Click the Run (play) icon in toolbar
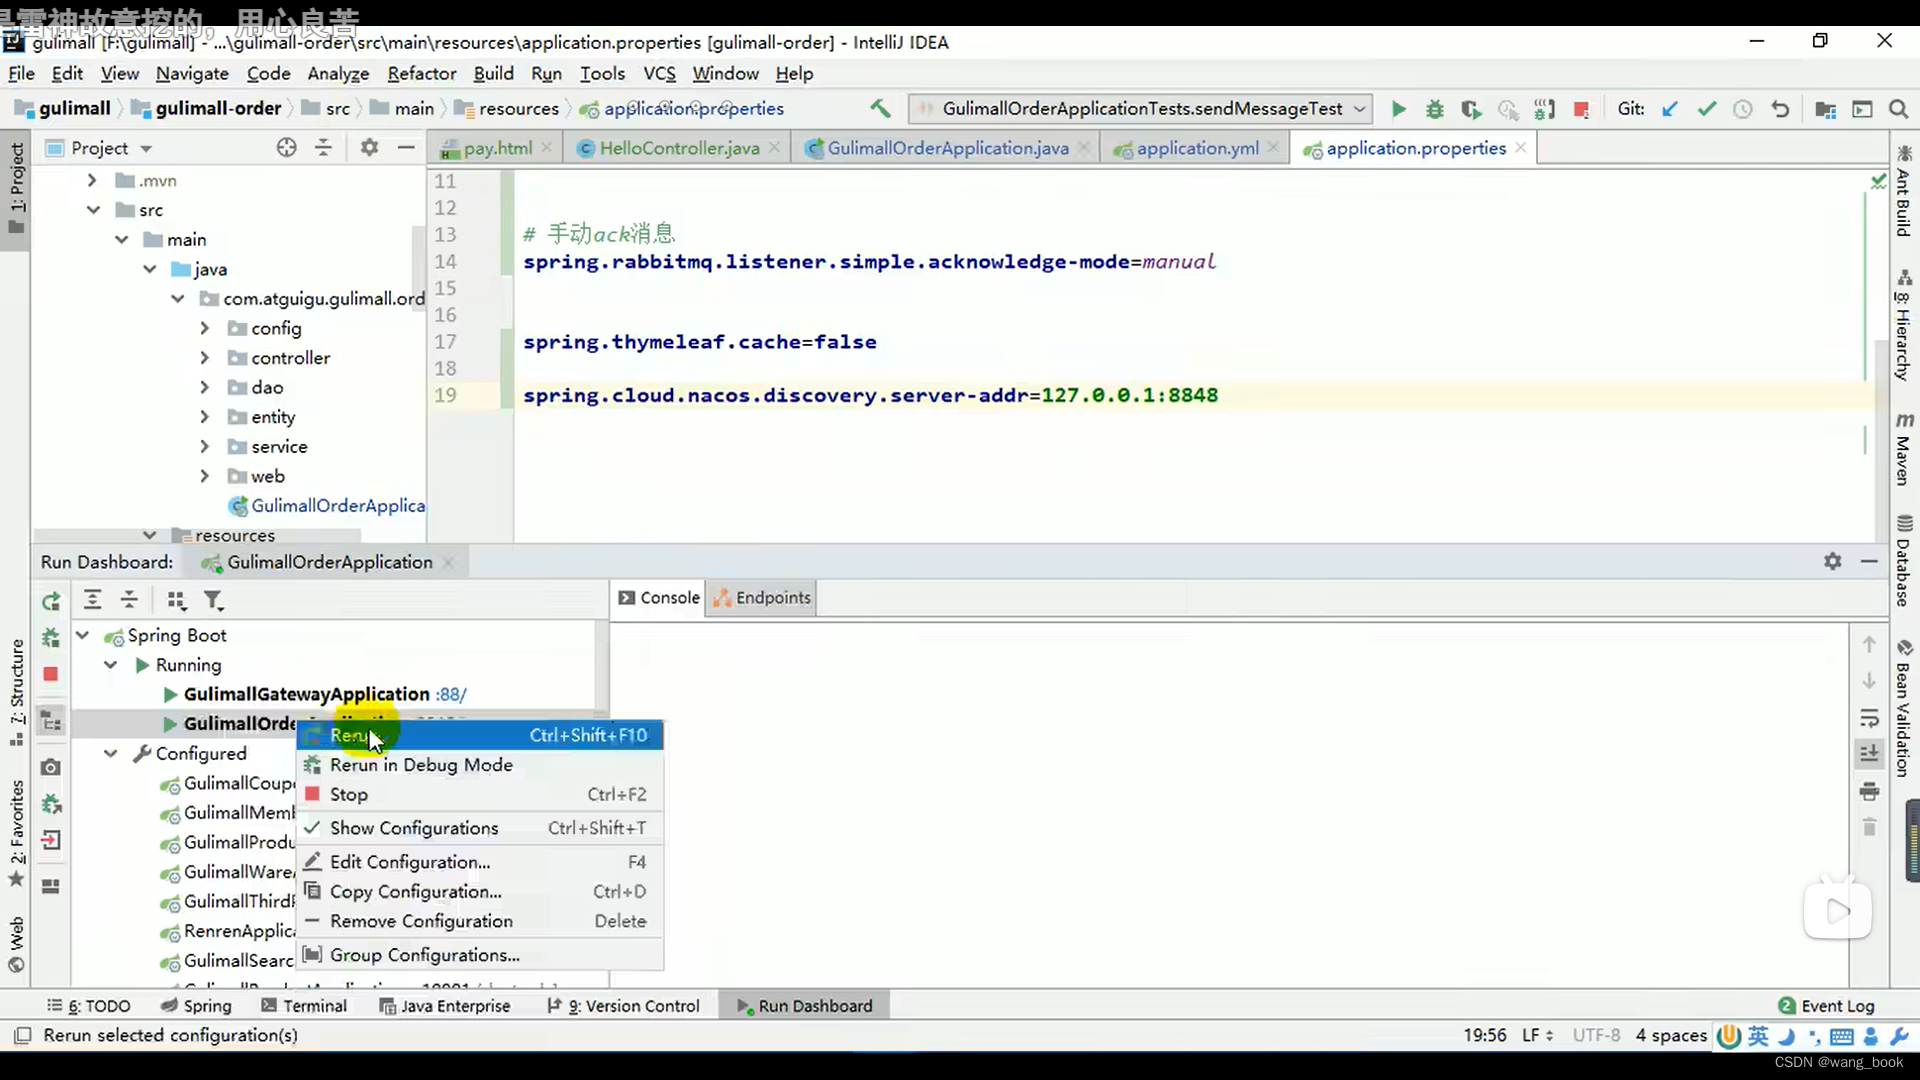Screen dimensions: 1920x1080 1398,108
